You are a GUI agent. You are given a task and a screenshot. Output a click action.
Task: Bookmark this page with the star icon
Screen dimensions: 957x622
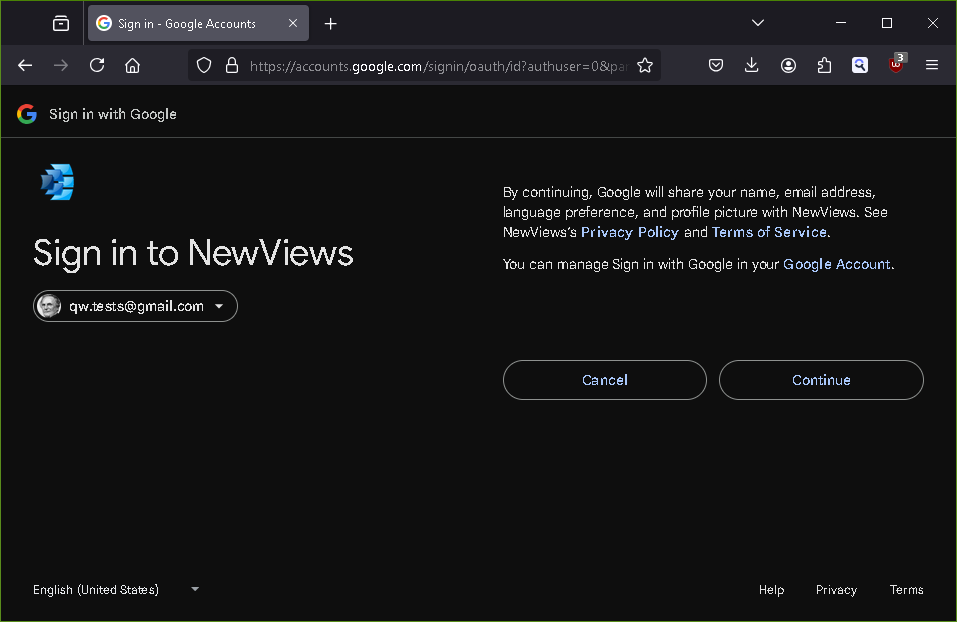point(645,65)
